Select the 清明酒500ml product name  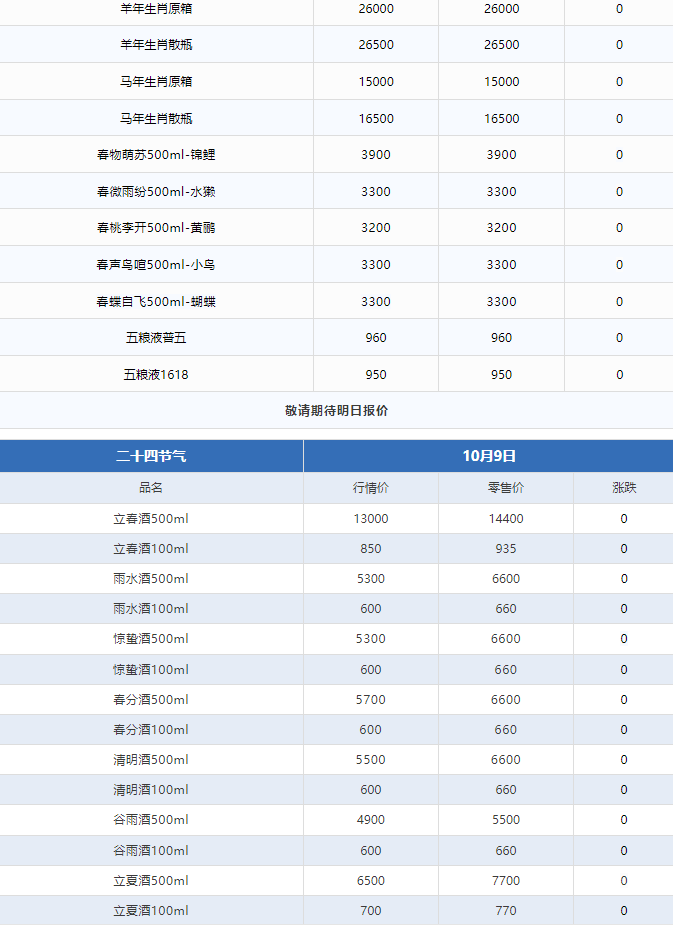151,760
